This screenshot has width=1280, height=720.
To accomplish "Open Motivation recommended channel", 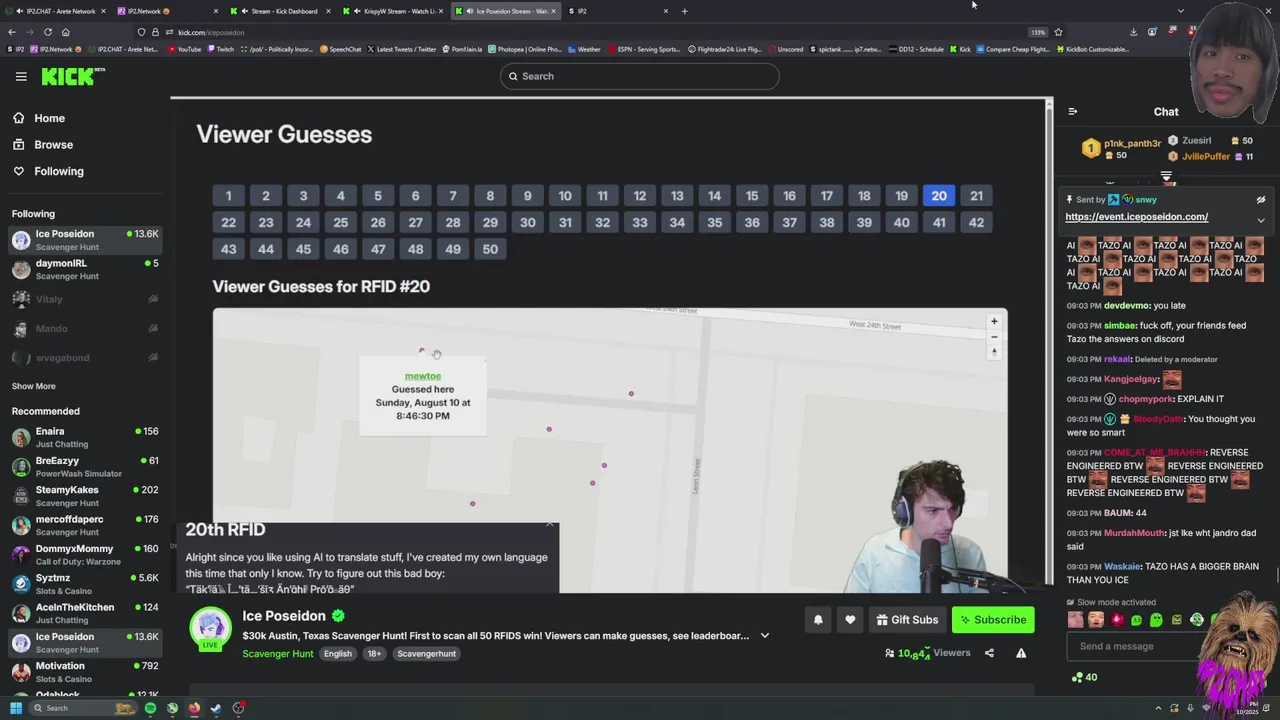I will [85, 672].
